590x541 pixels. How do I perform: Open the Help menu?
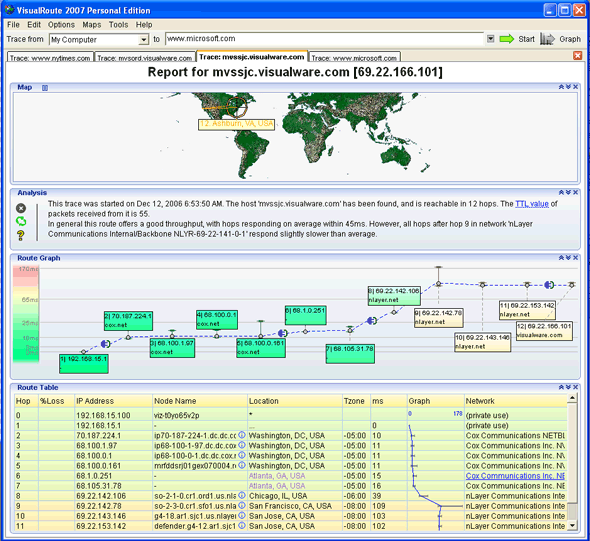click(144, 25)
